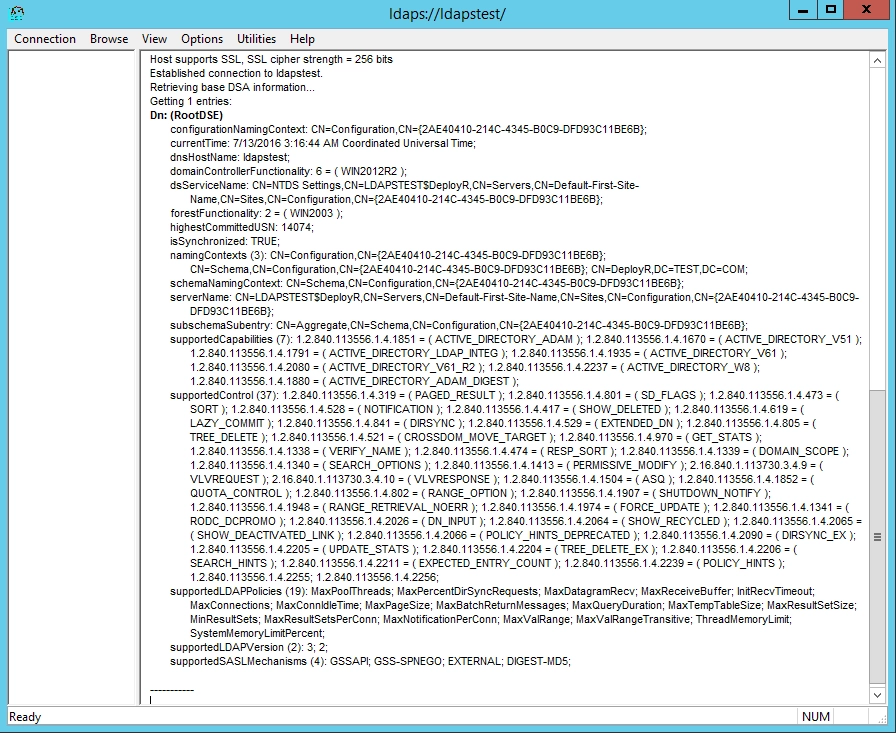Click the scroll down arrow of output pane
Screen dimensions: 896x733
pos(877,695)
